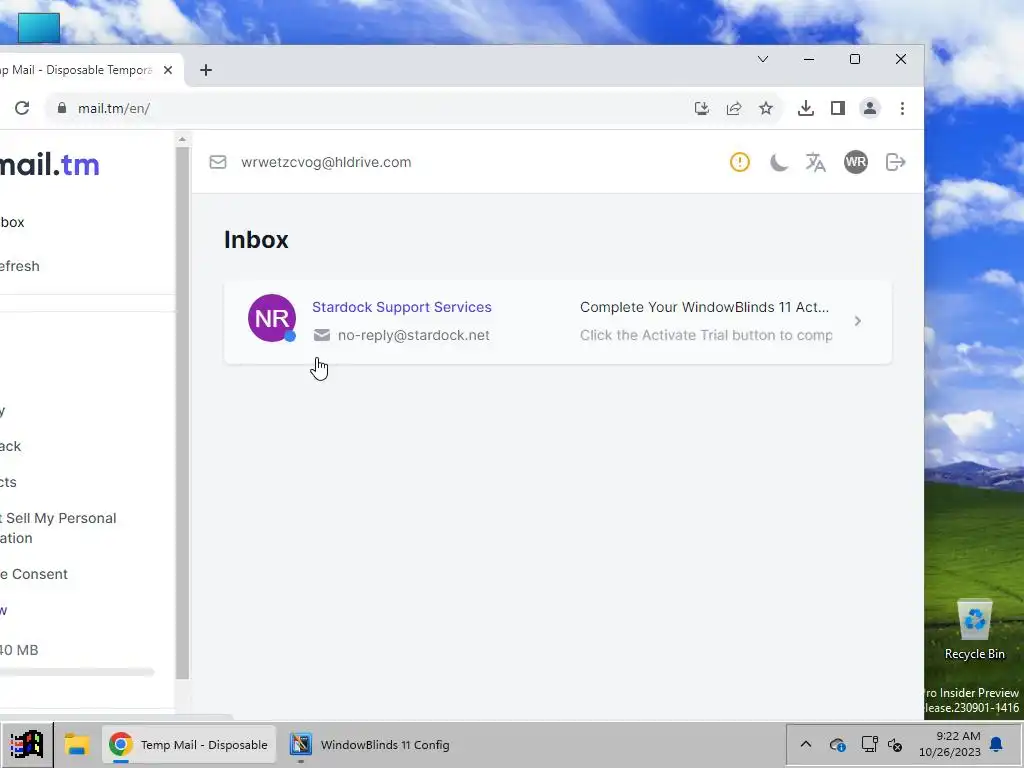Close the Temp Mail tab
Viewport: 1024px width, 768px height.
coord(168,70)
